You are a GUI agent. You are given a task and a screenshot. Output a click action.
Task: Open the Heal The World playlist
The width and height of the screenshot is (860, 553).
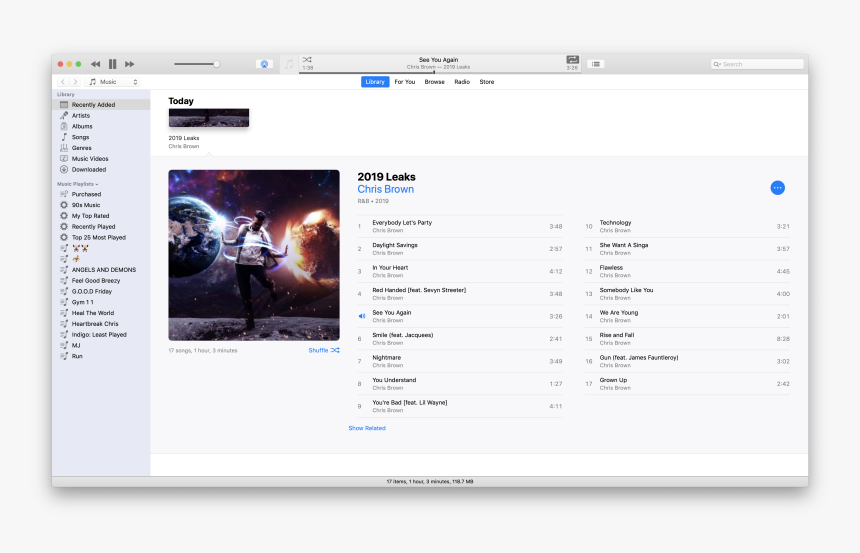pyautogui.click(x=101, y=313)
